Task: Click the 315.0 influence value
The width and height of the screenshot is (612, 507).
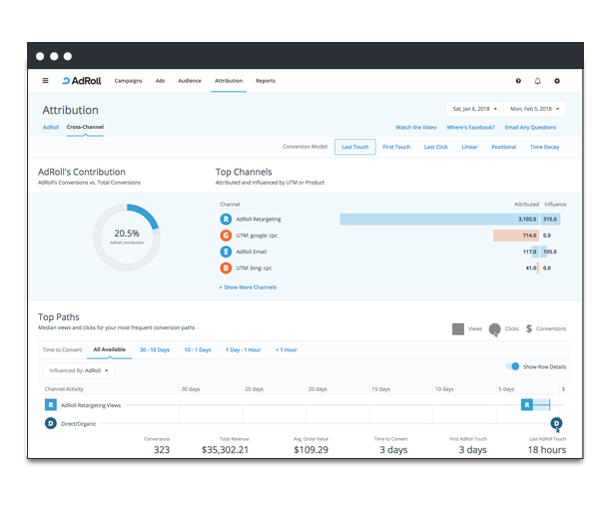Action: point(550,219)
